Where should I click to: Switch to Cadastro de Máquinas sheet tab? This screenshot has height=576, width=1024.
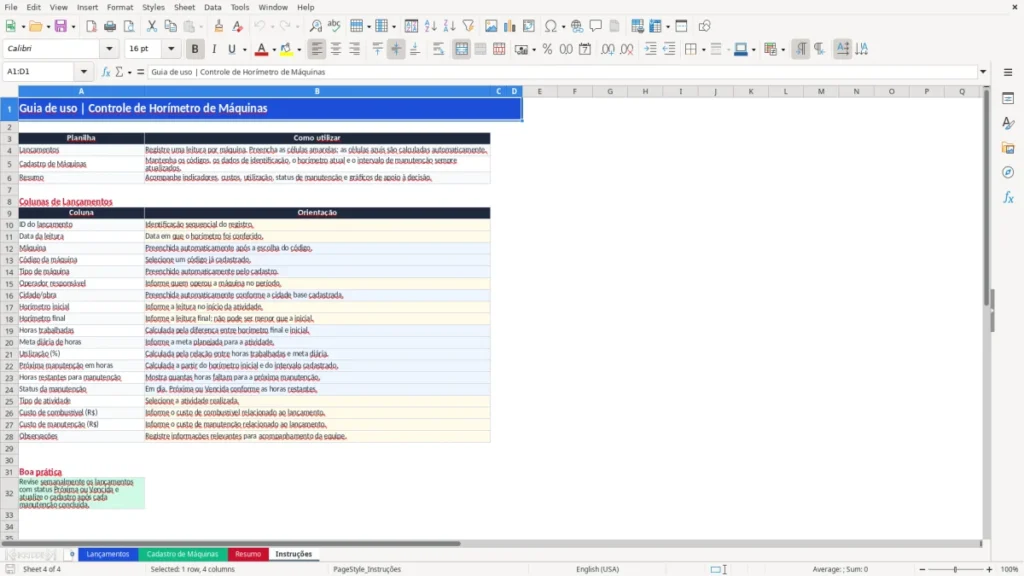[182, 554]
